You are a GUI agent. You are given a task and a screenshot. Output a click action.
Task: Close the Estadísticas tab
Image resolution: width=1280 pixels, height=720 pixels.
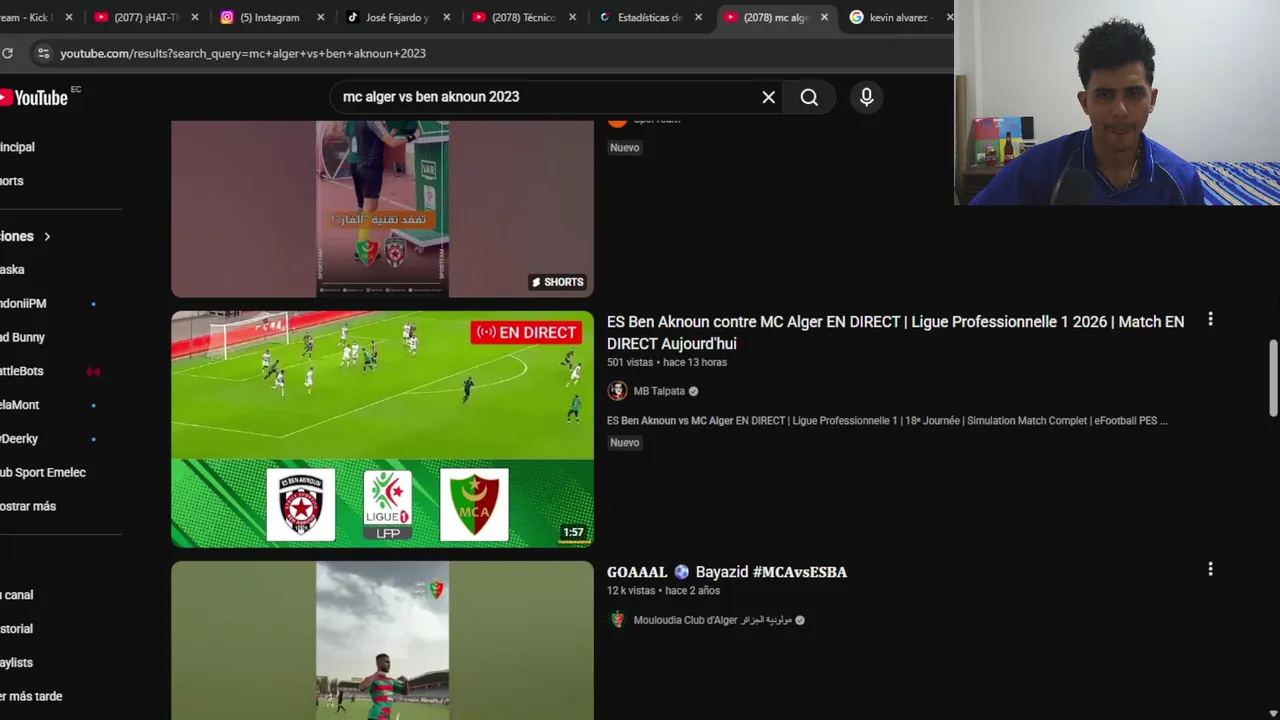[699, 17]
